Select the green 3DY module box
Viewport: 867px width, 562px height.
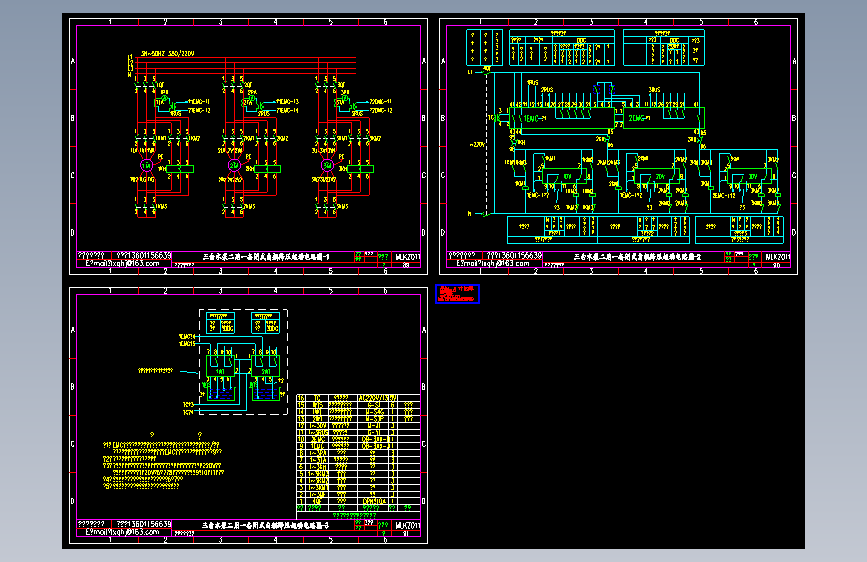tap(749, 177)
